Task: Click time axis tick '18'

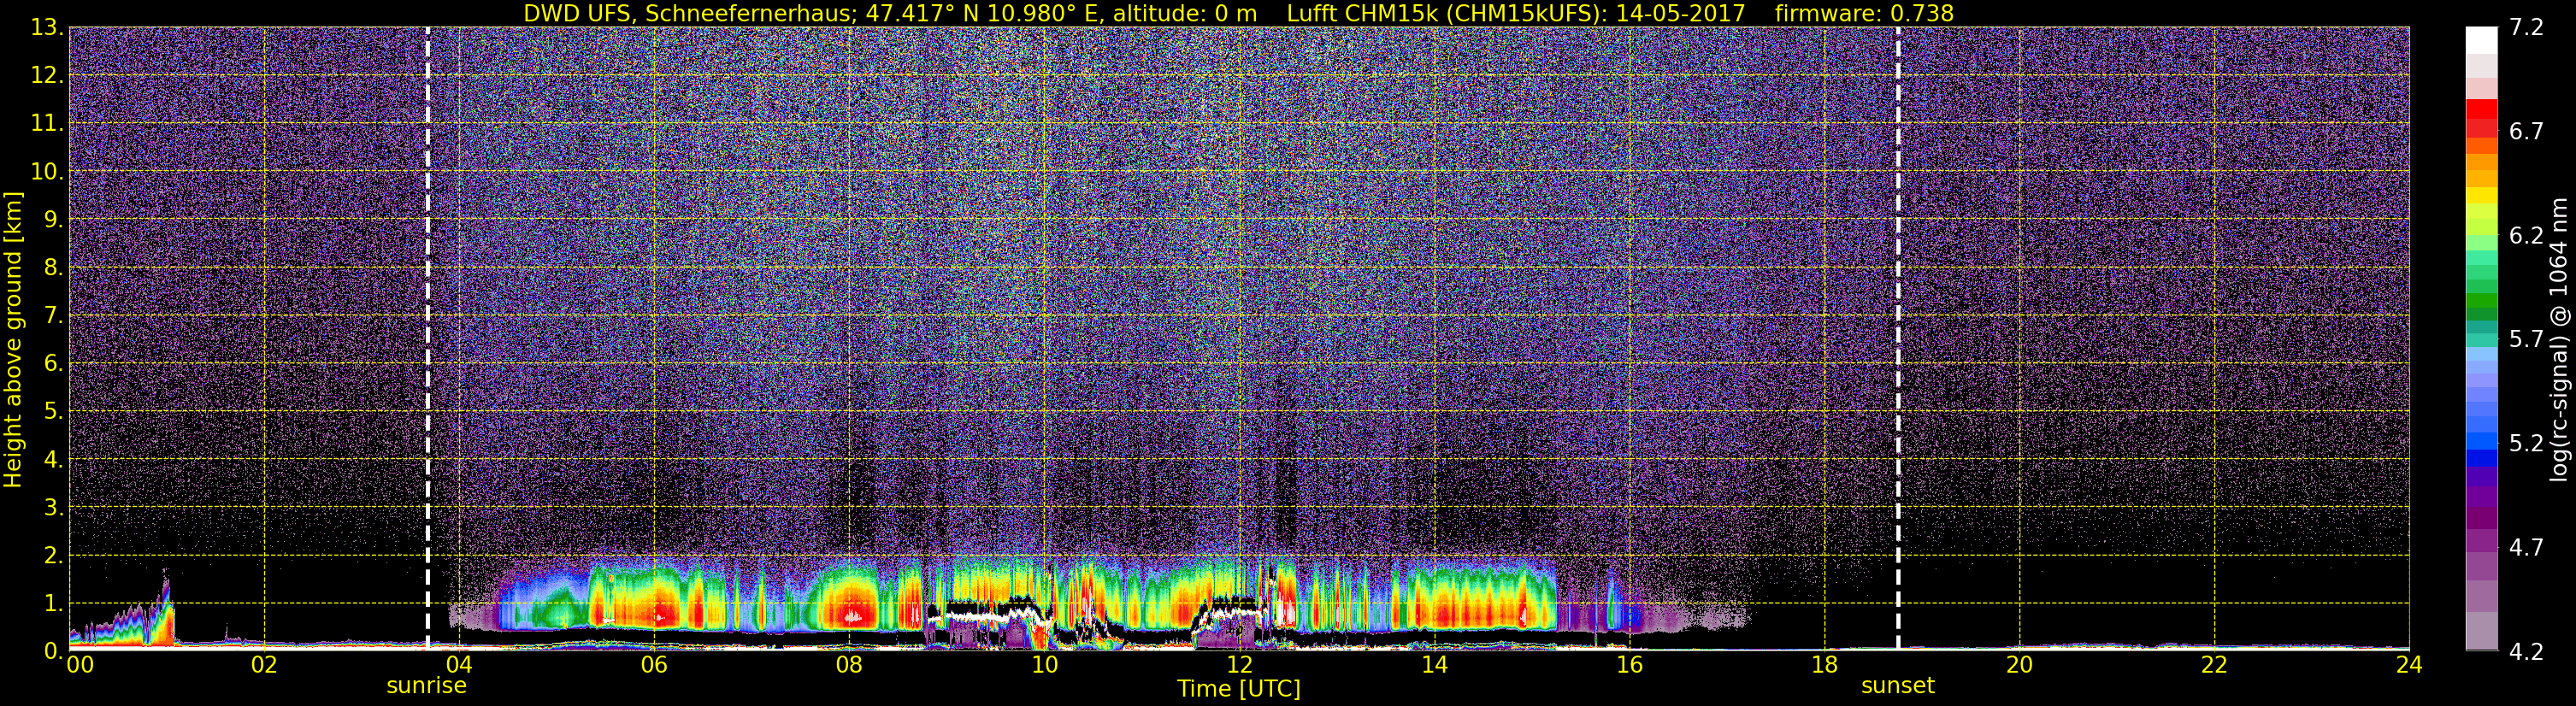Action: pyautogui.click(x=1824, y=665)
